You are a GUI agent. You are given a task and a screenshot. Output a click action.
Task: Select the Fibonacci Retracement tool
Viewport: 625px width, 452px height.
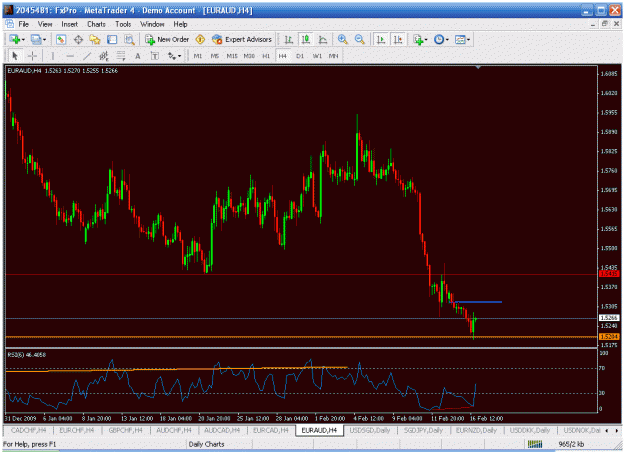tap(121, 56)
